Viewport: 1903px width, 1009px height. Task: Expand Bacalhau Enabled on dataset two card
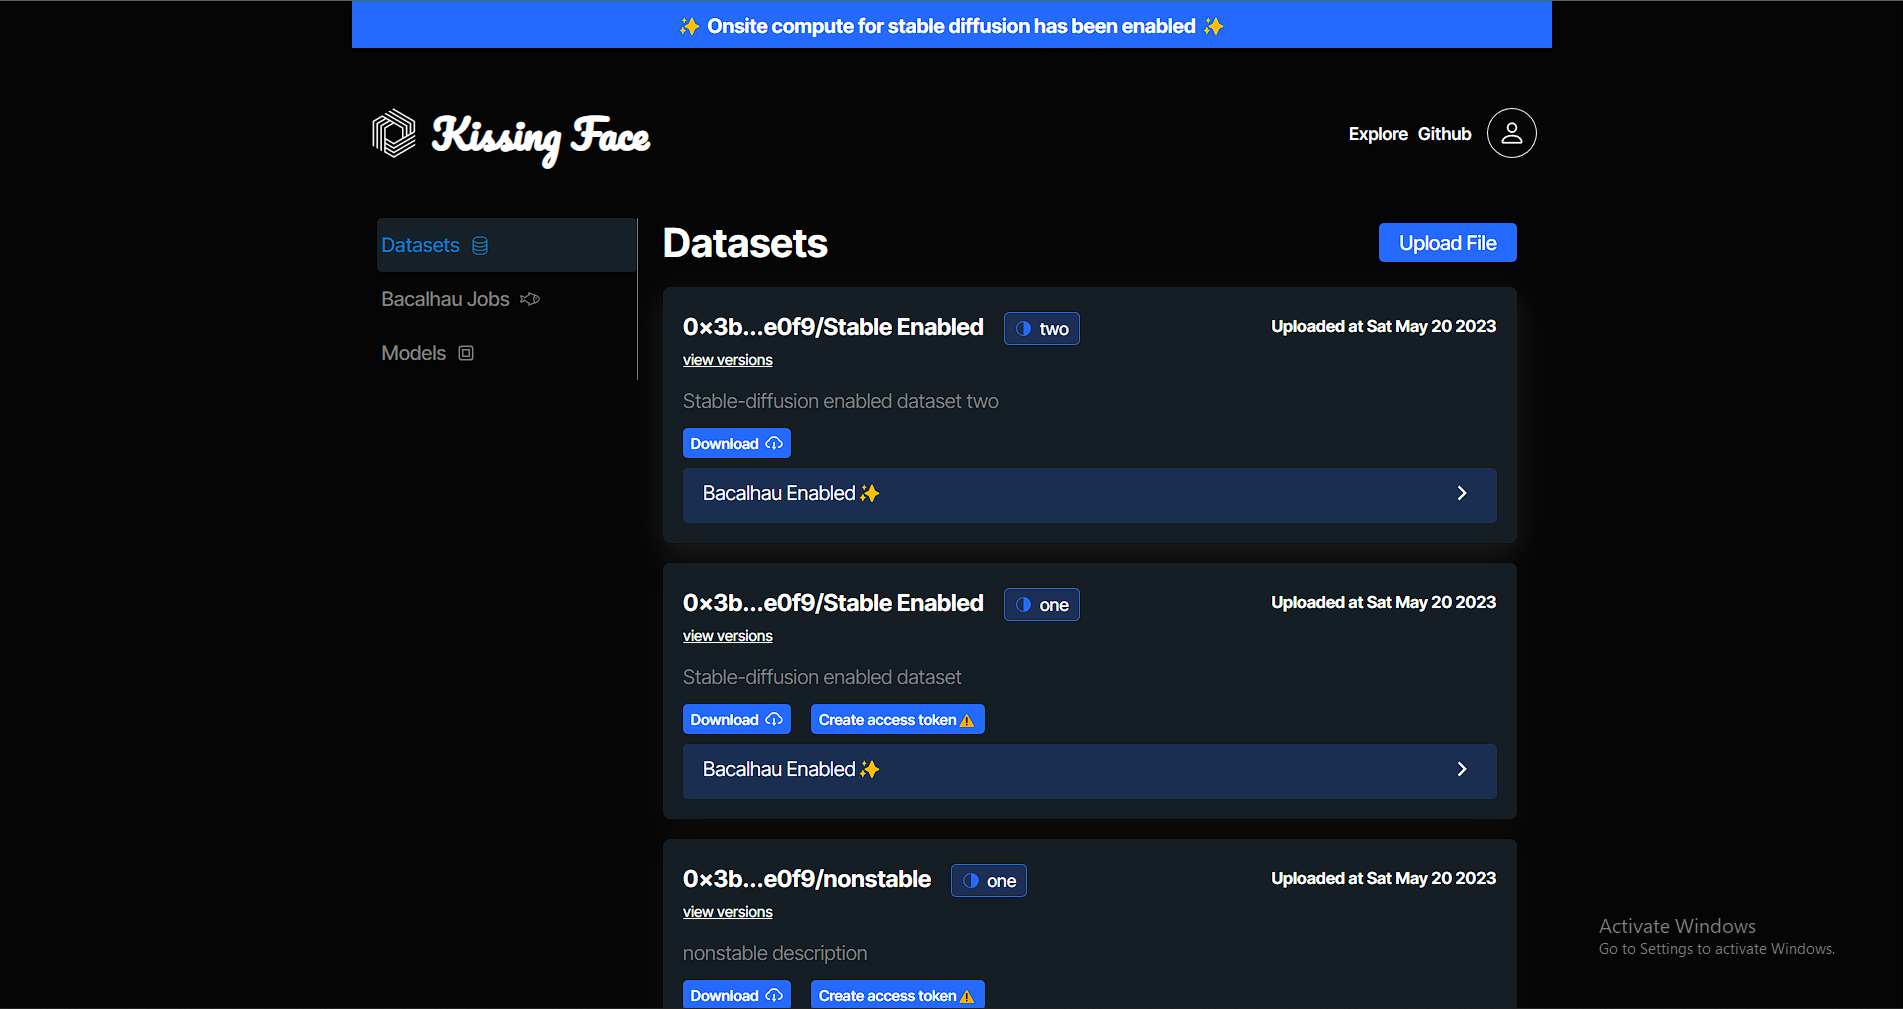pyautogui.click(x=1089, y=494)
